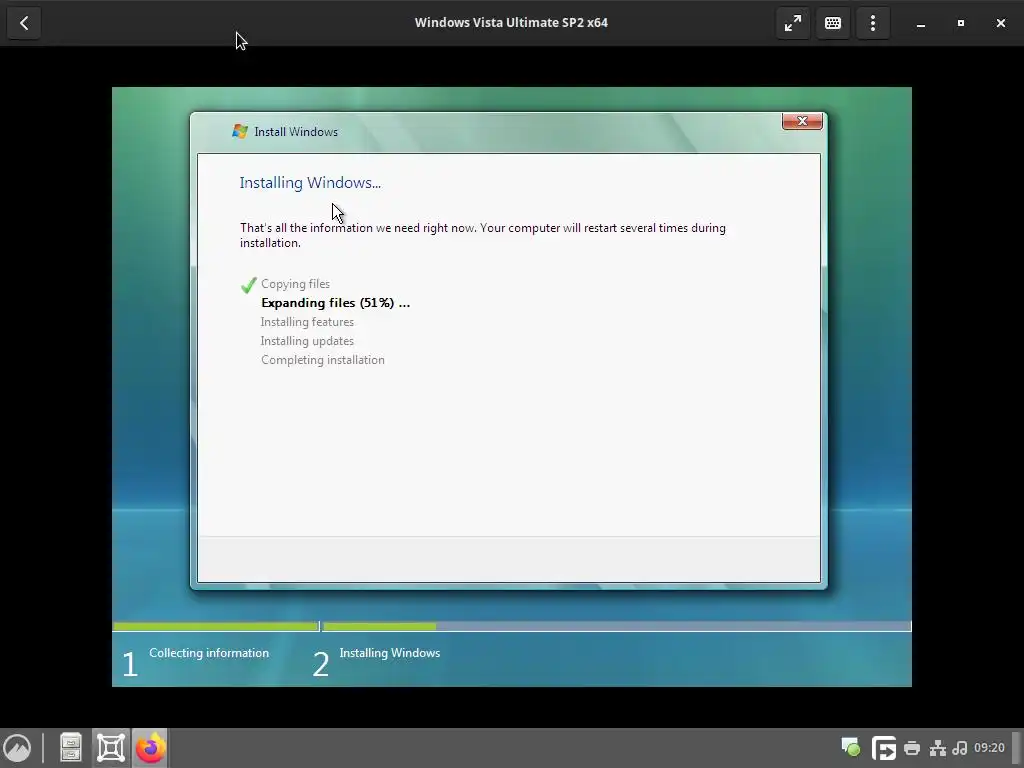Click the Collecting information progress bar
Screen dimensions: 1024x768
pos(216,626)
